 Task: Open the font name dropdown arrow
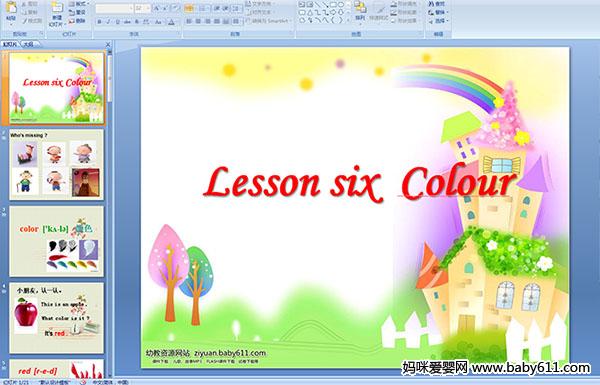tap(131, 8)
